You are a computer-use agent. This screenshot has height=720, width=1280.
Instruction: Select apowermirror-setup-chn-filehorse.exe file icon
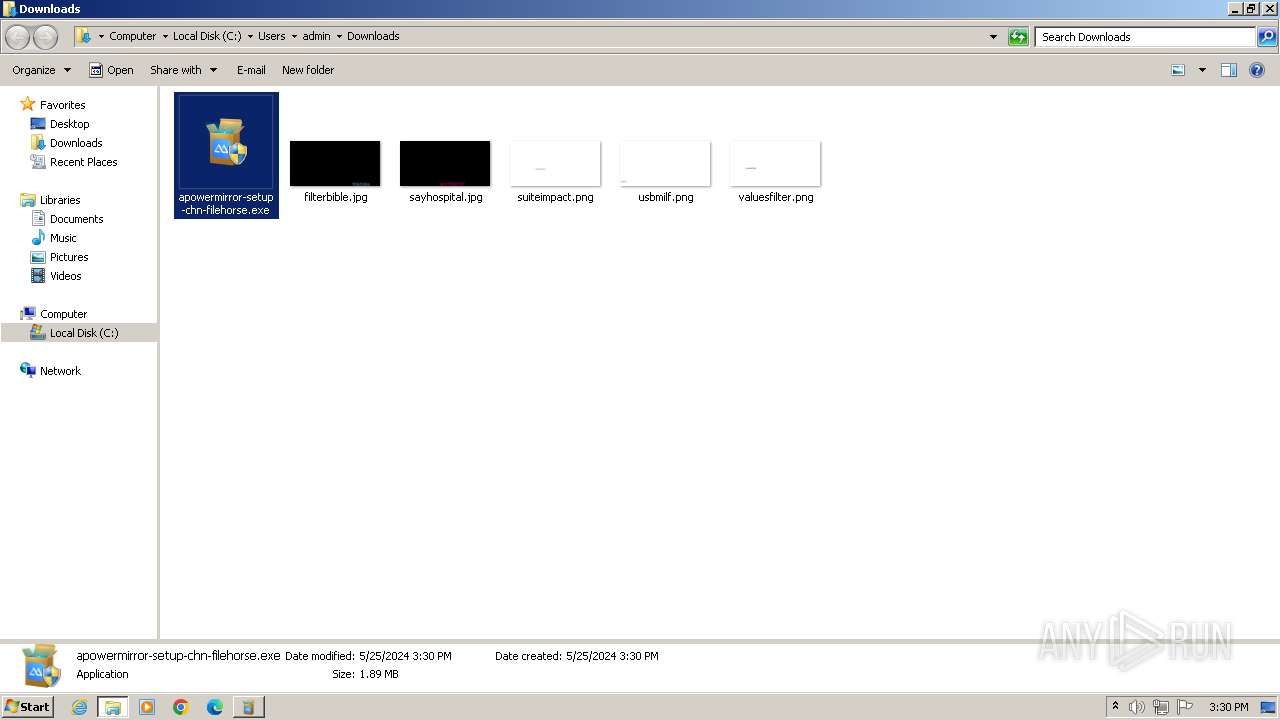226,155
